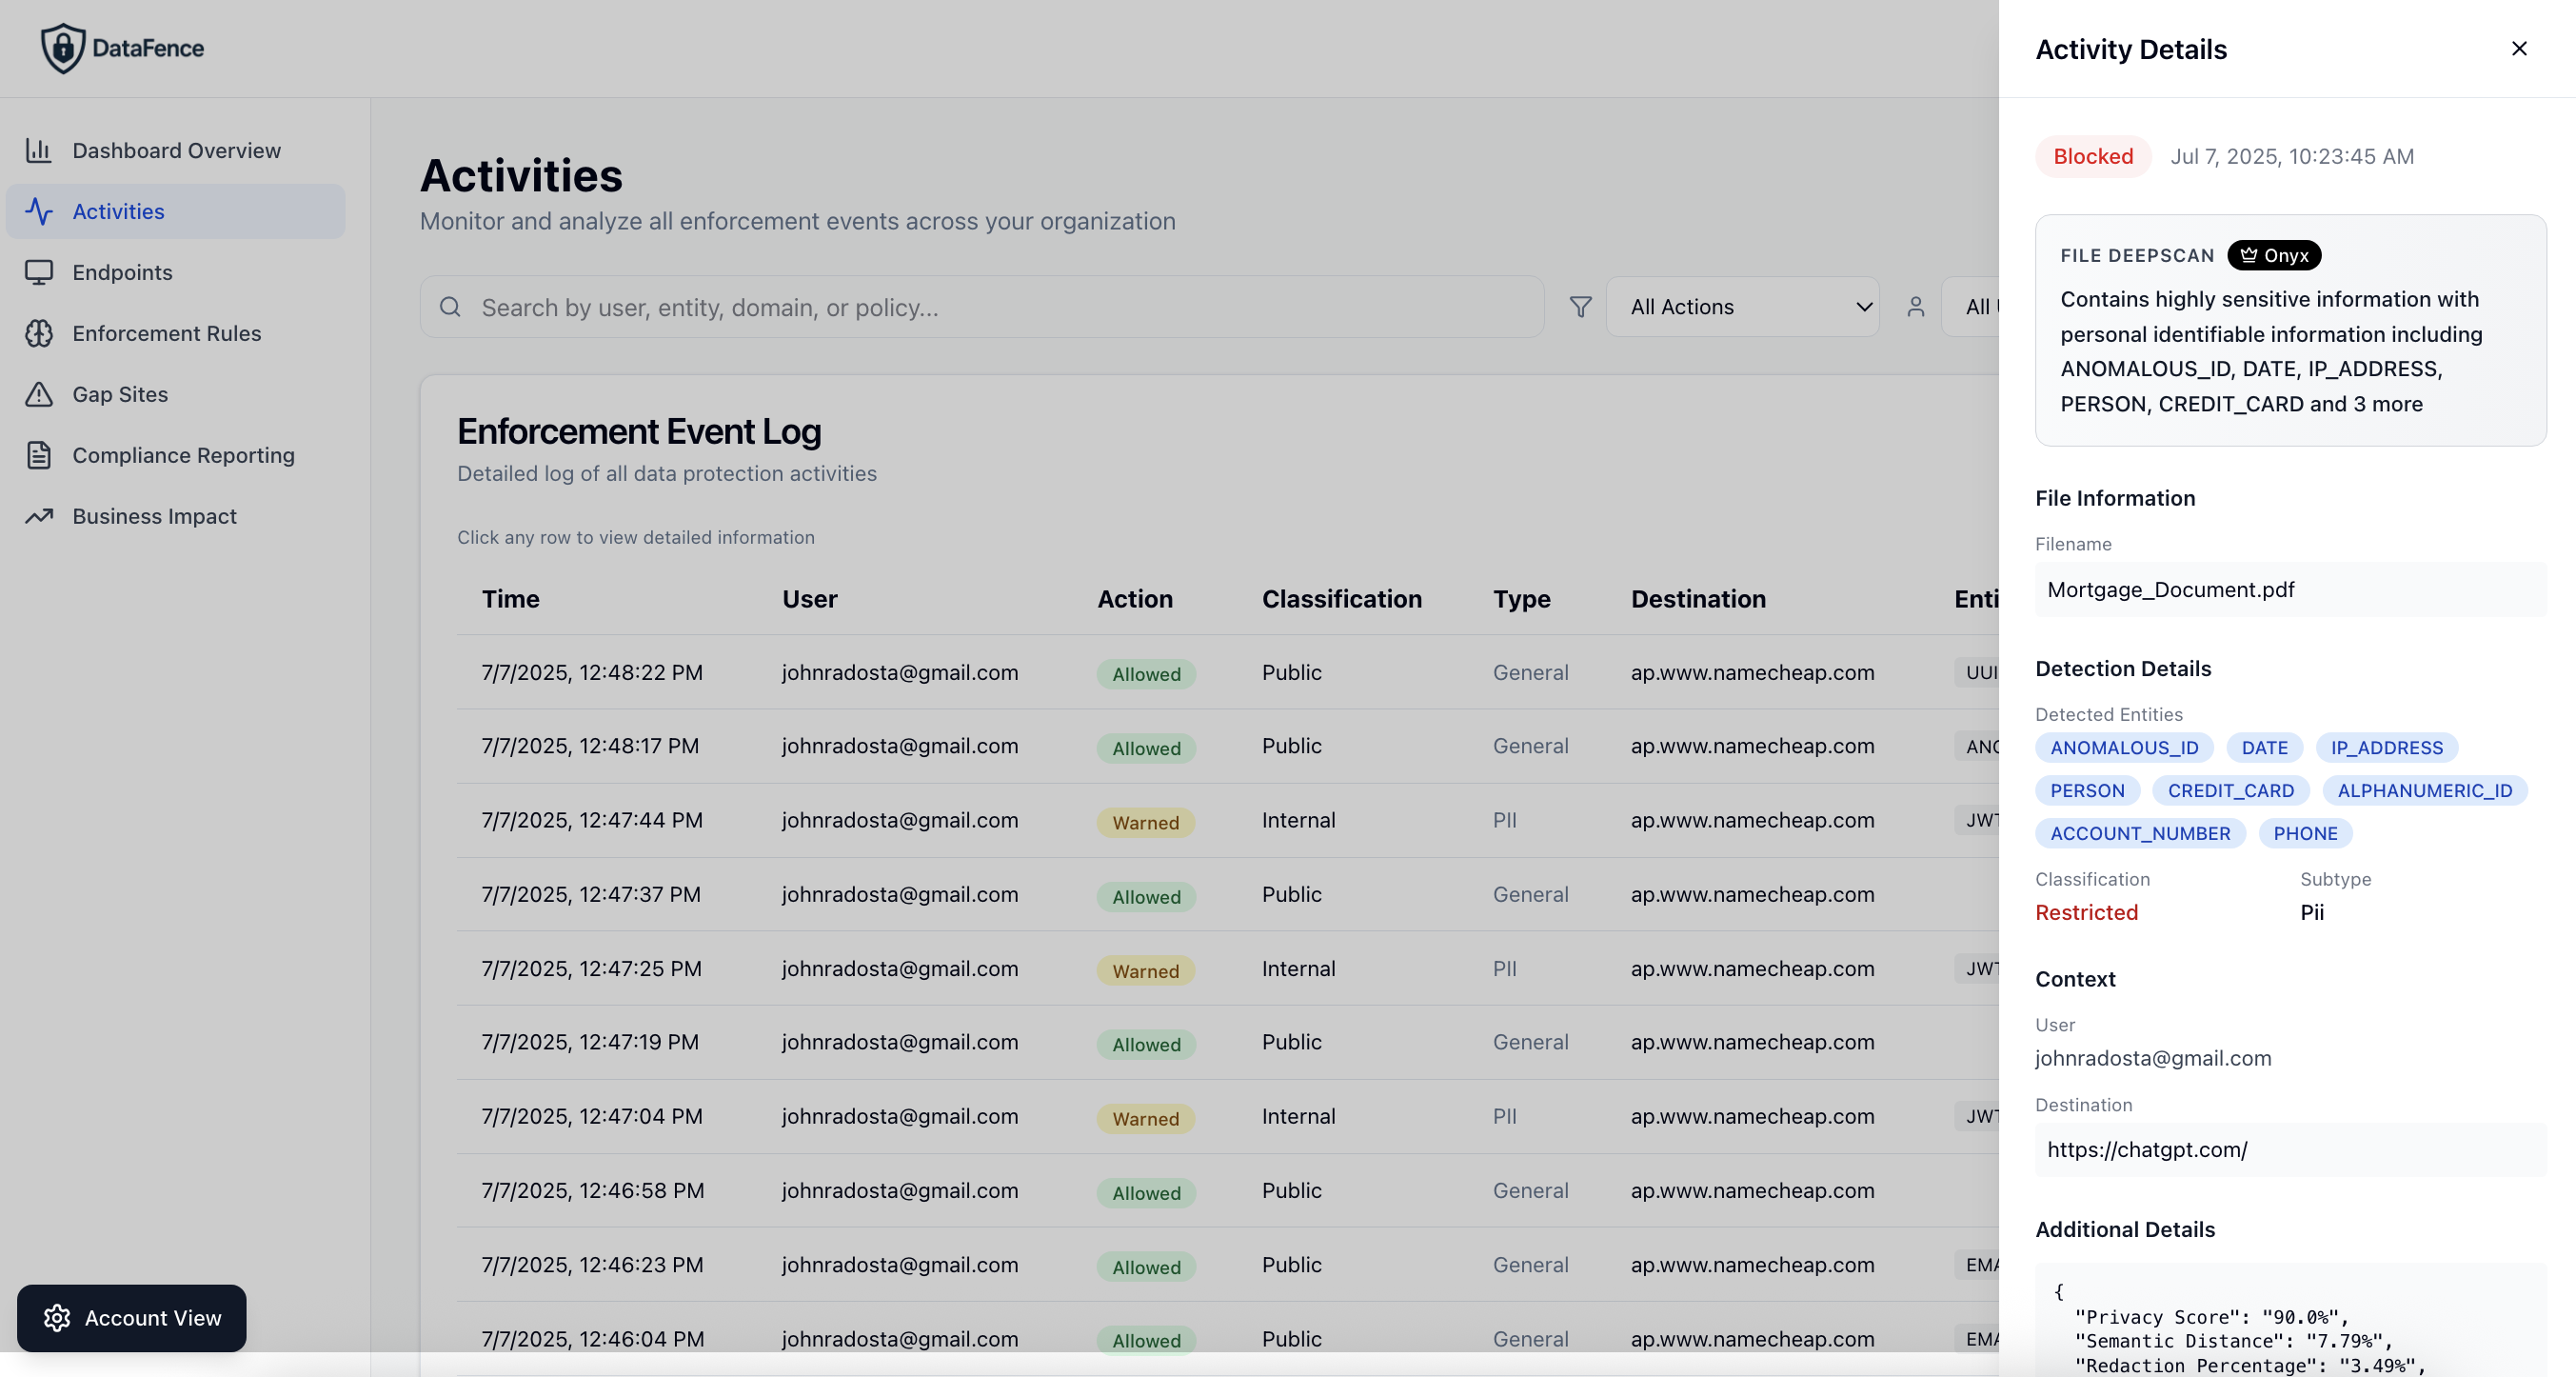Open the All Actions dropdown
Viewport: 2576px width, 1377px height.
click(1742, 307)
